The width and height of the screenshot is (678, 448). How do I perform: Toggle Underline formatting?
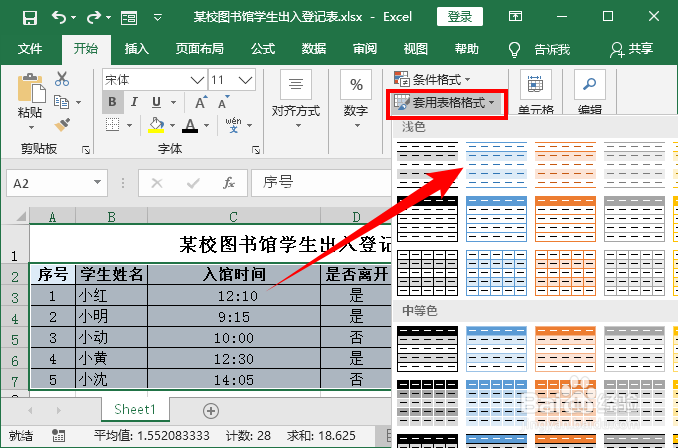click(x=157, y=102)
